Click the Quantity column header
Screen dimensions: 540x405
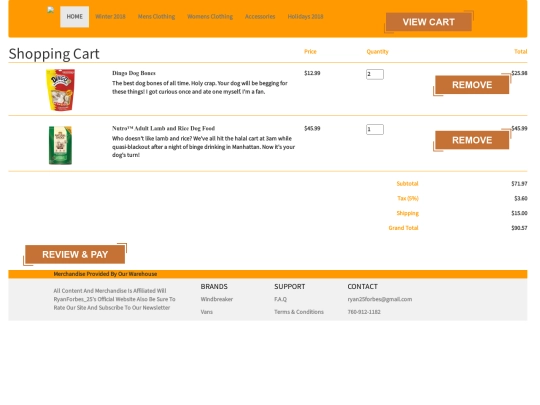tap(377, 52)
